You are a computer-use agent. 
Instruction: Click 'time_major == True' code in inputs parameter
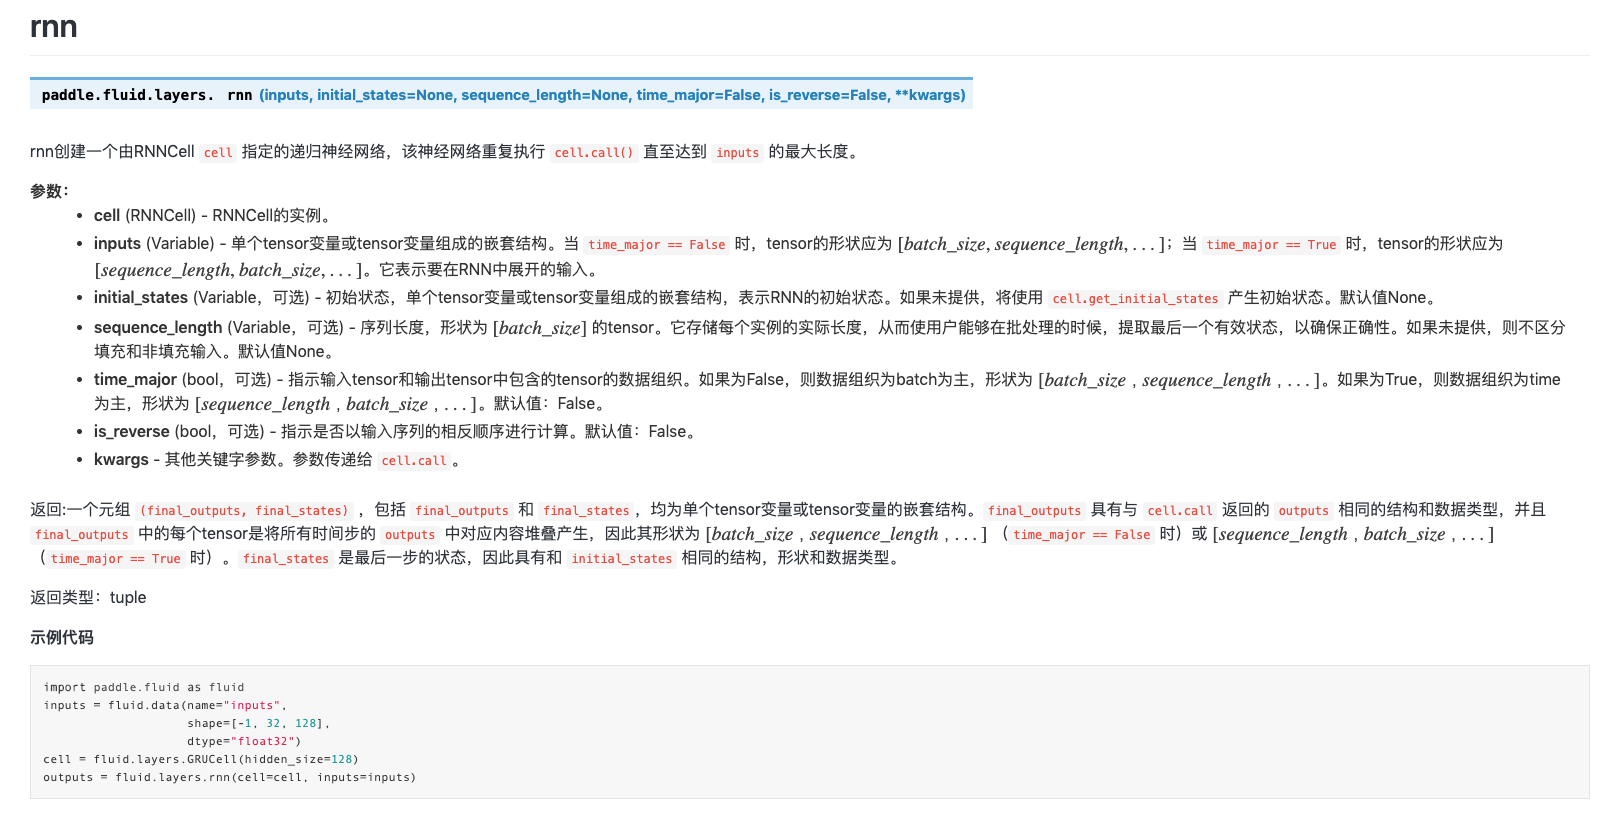click(1271, 245)
